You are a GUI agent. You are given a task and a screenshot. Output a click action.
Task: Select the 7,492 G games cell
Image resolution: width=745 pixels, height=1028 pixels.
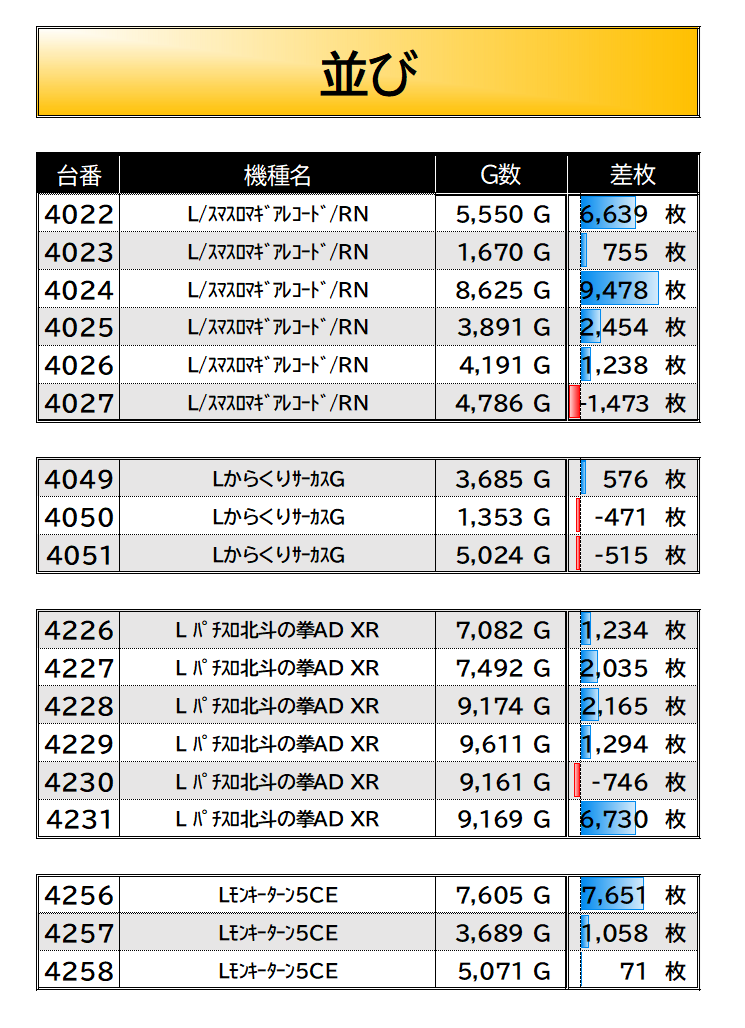(x=501, y=668)
